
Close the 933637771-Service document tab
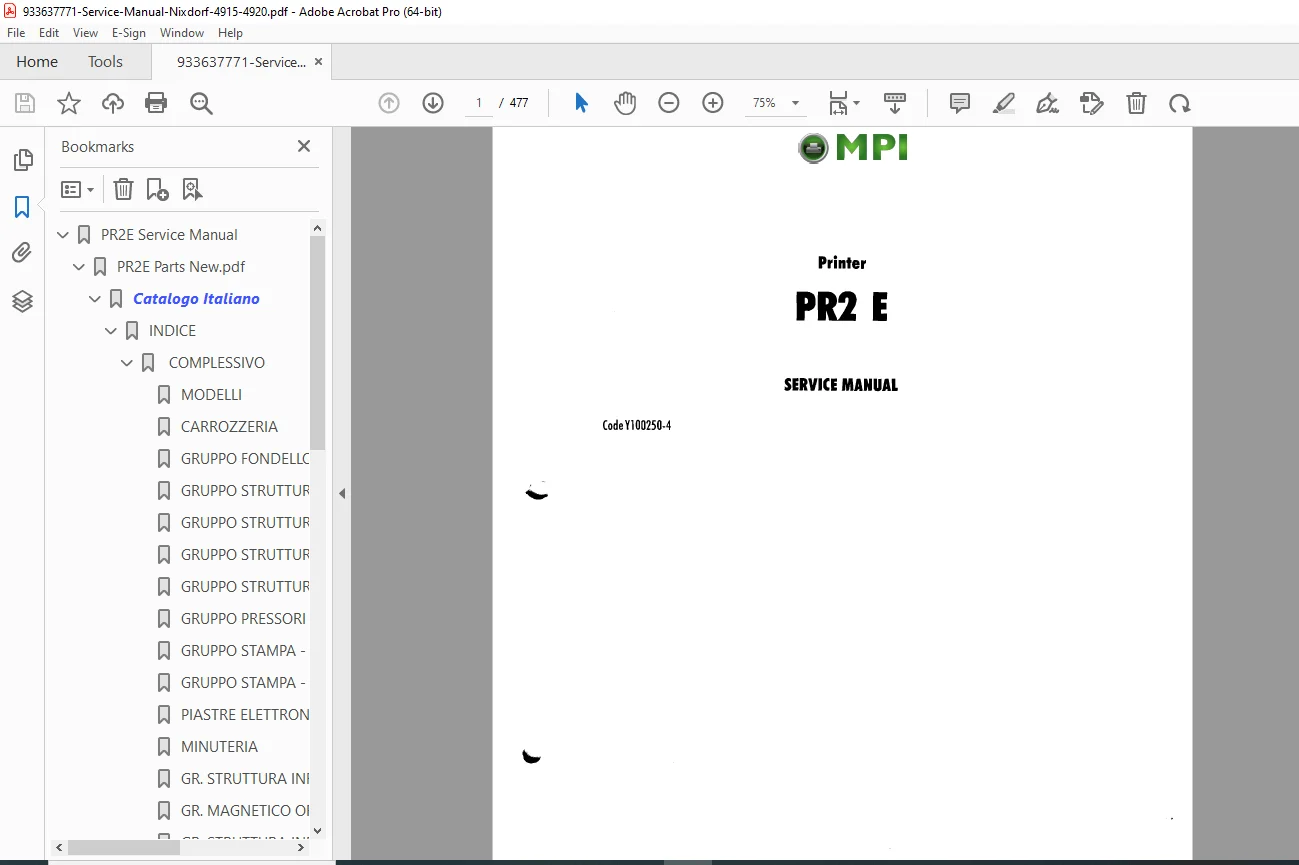point(319,62)
